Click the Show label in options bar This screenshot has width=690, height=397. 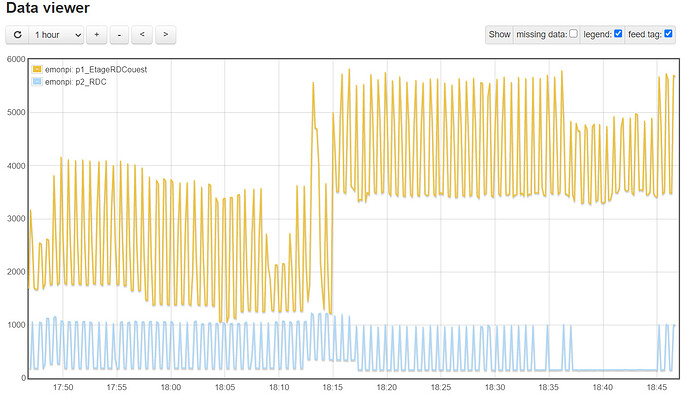(499, 34)
